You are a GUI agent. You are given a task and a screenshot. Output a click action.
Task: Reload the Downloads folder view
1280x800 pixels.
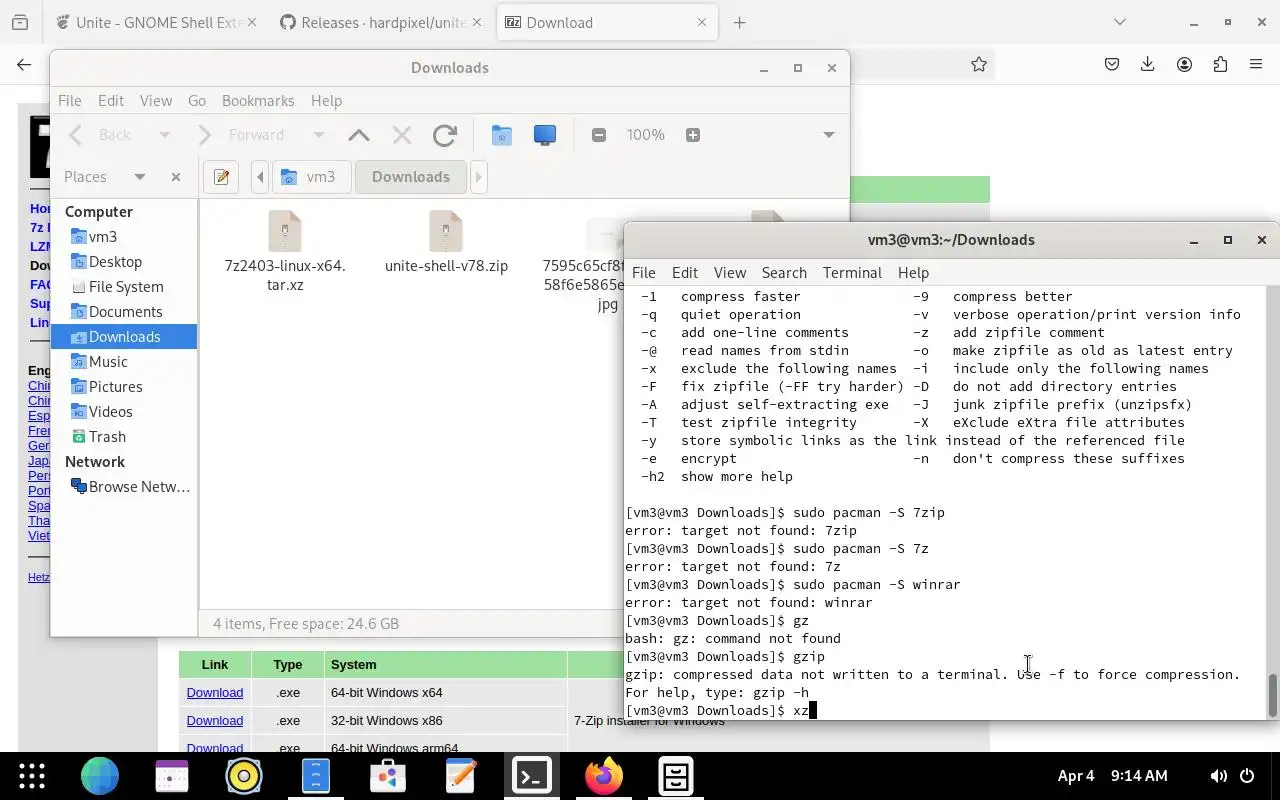[x=445, y=135]
